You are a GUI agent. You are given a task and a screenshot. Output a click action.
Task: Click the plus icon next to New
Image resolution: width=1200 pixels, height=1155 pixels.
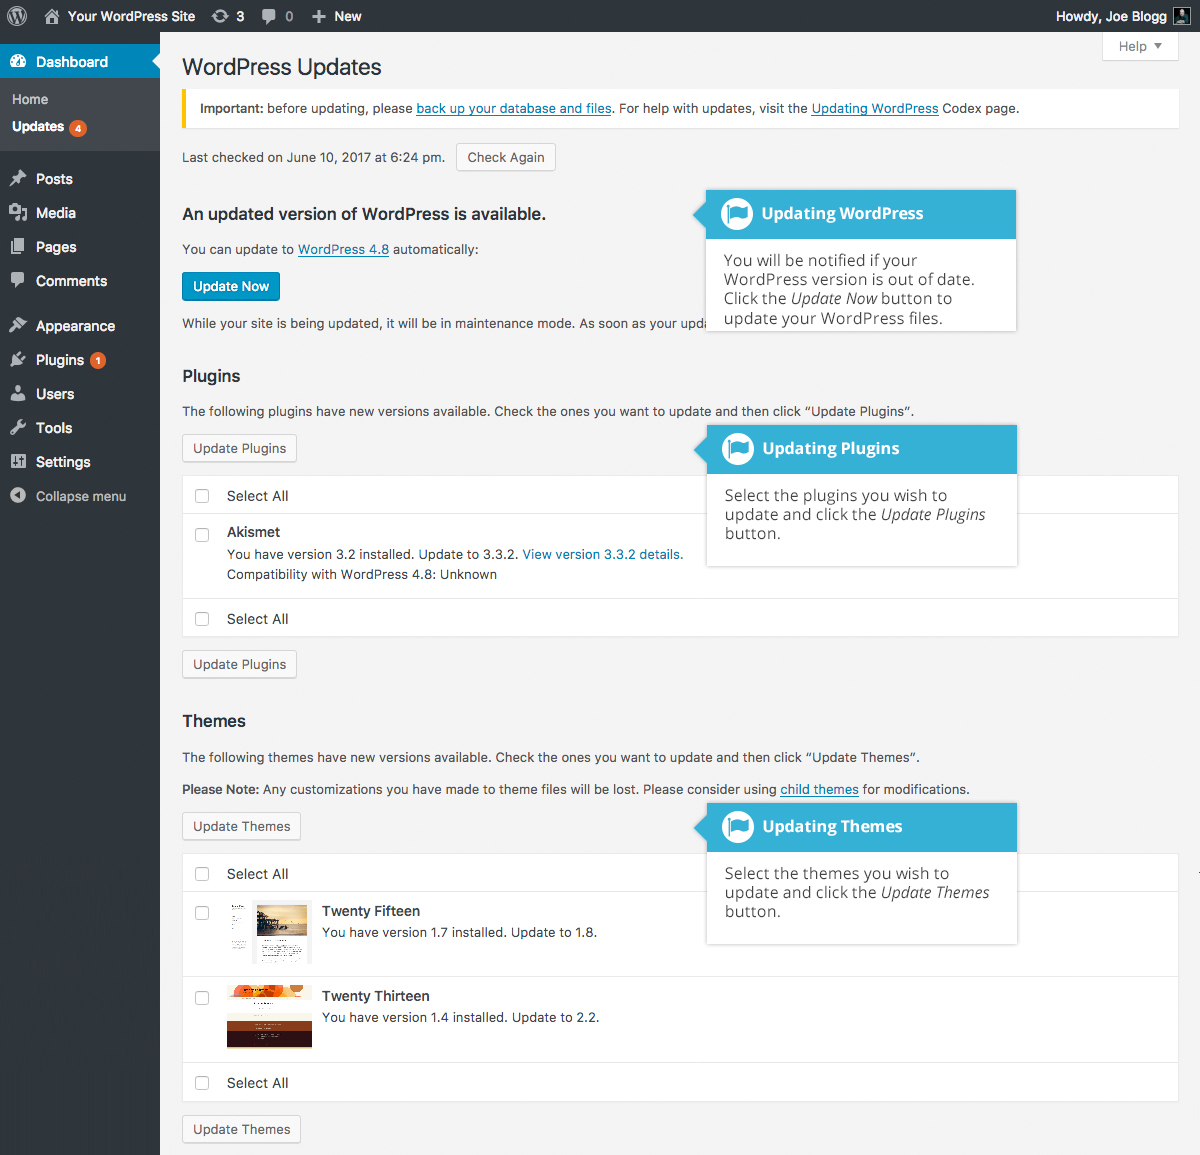[319, 16]
